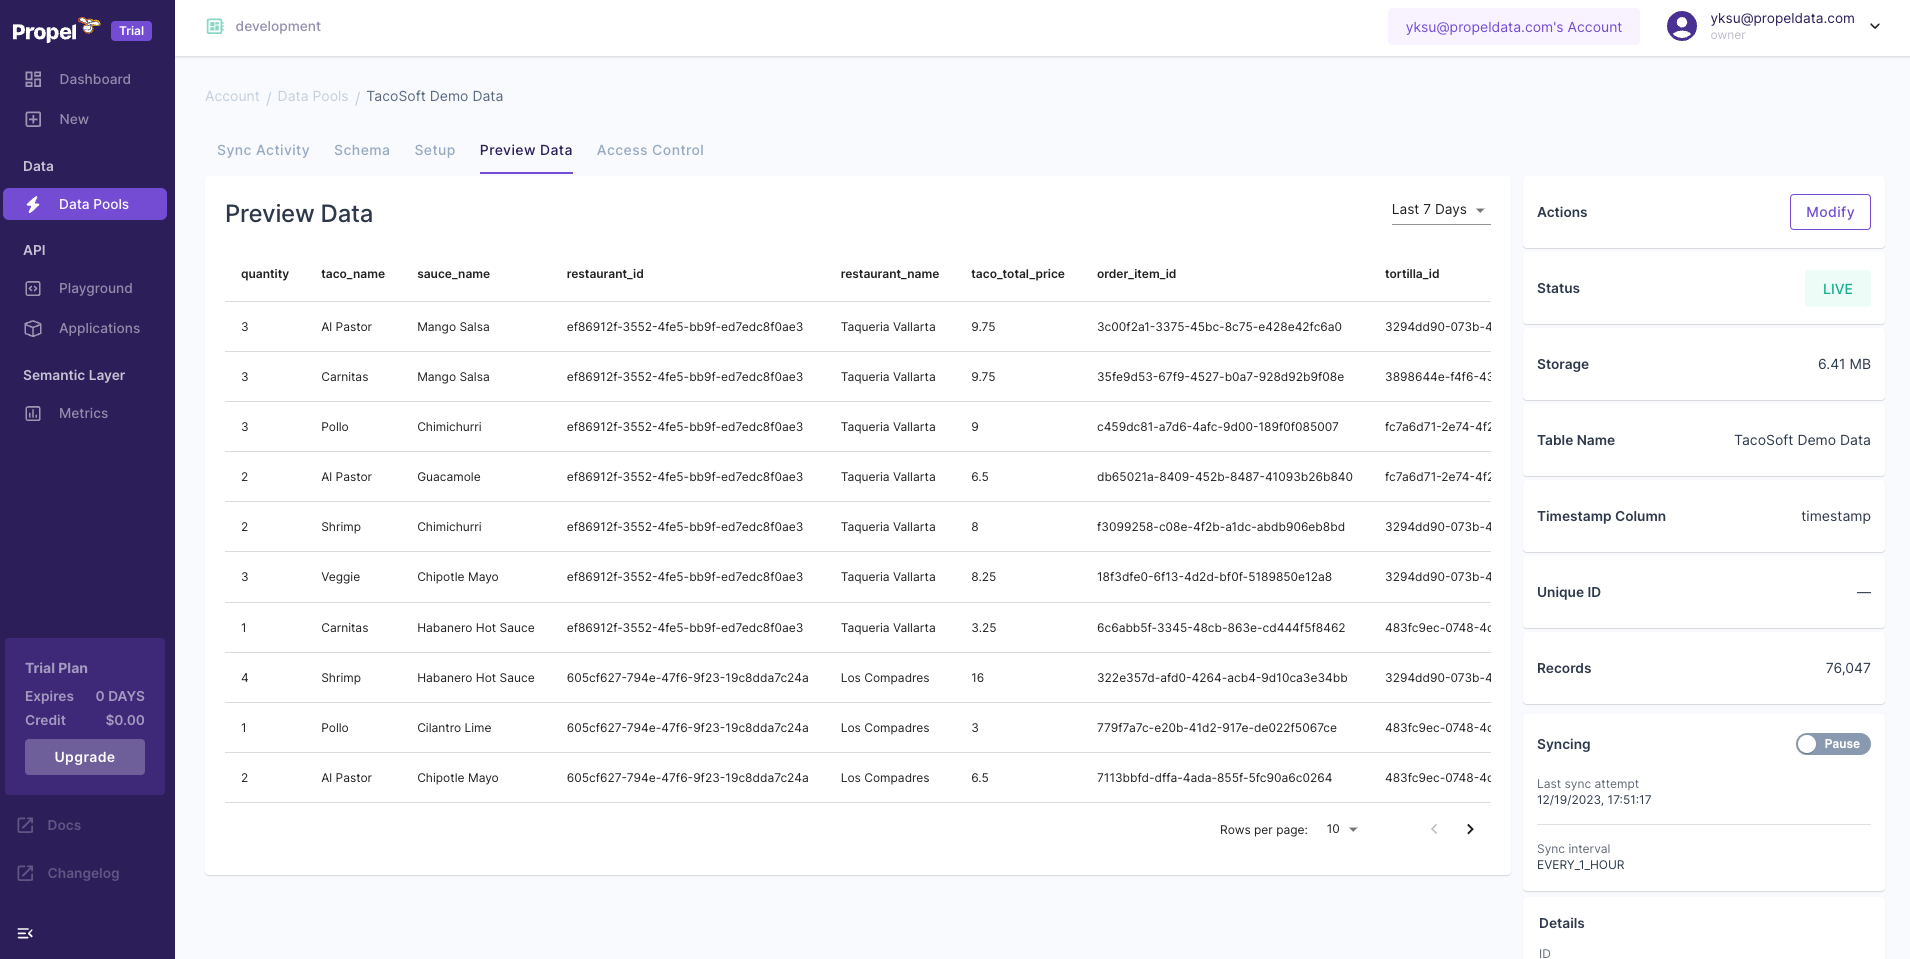Change rows per page with the dropdown
The height and width of the screenshot is (959, 1910).
click(1340, 829)
